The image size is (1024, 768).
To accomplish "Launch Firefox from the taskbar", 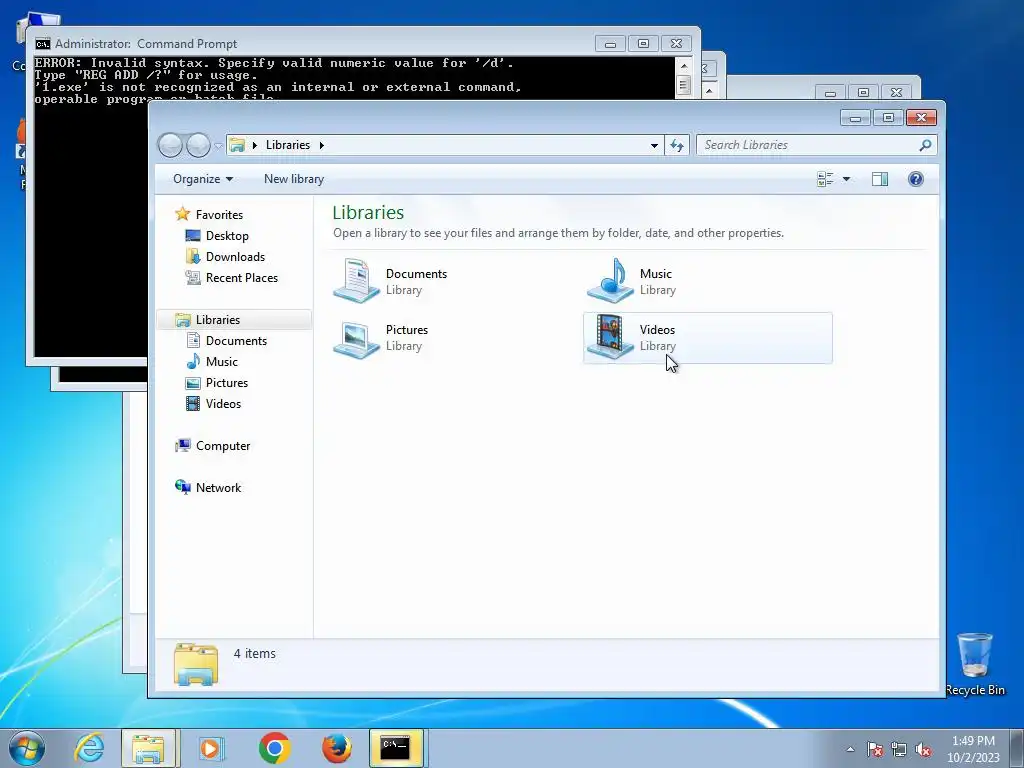I will pyautogui.click(x=337, y=748).
